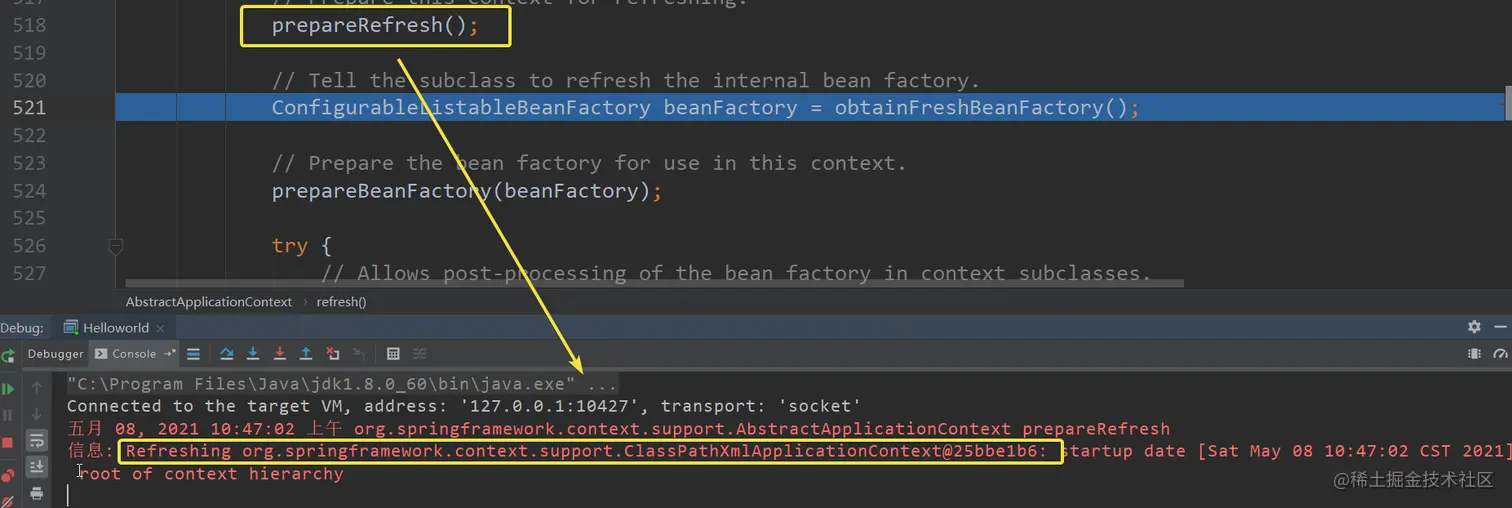Viewport: 1512px width, 508px height.
Task: Click 'Refreshing ... ClassPathXmlApplicationContext' log text
Action: click(x=587, y=451)
